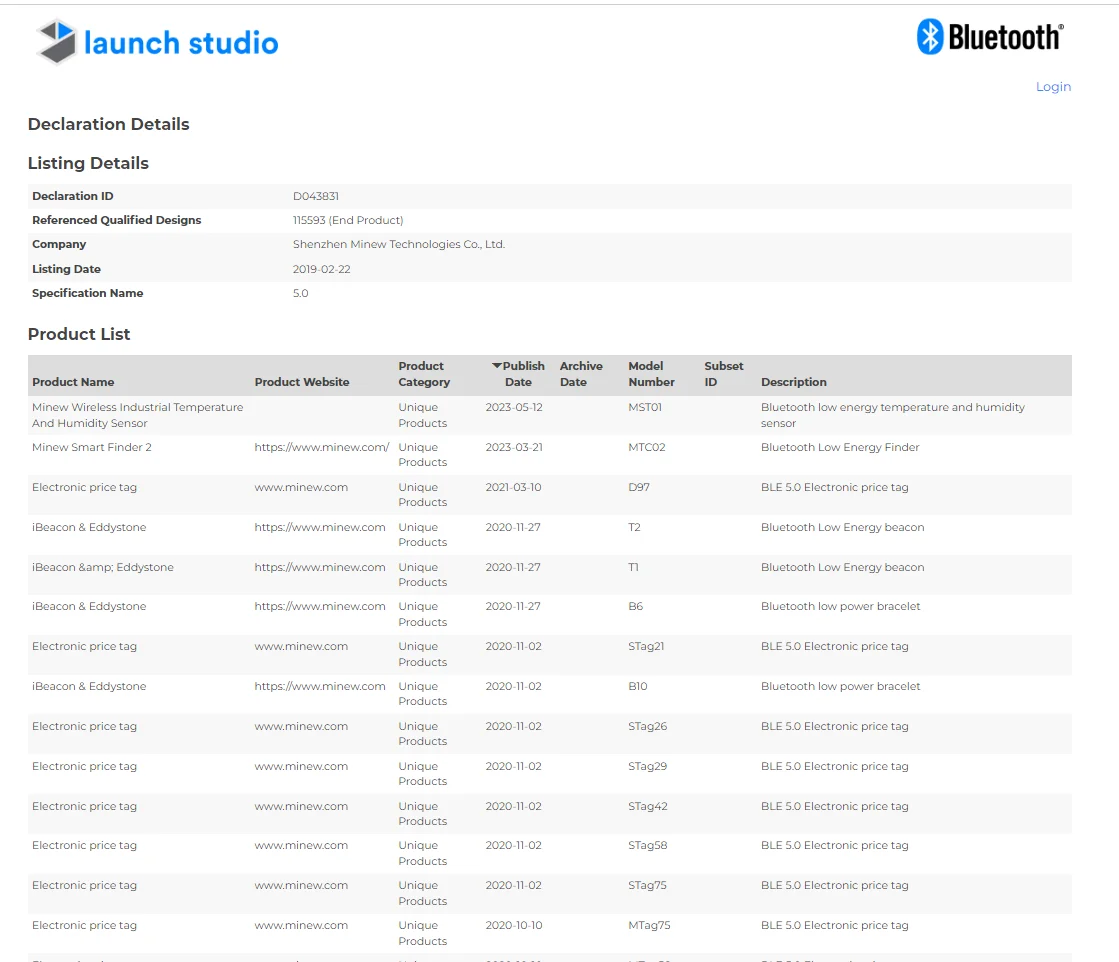Click the launch studio logo
This screenshot has height=962, width=1119.
point(157,42)
